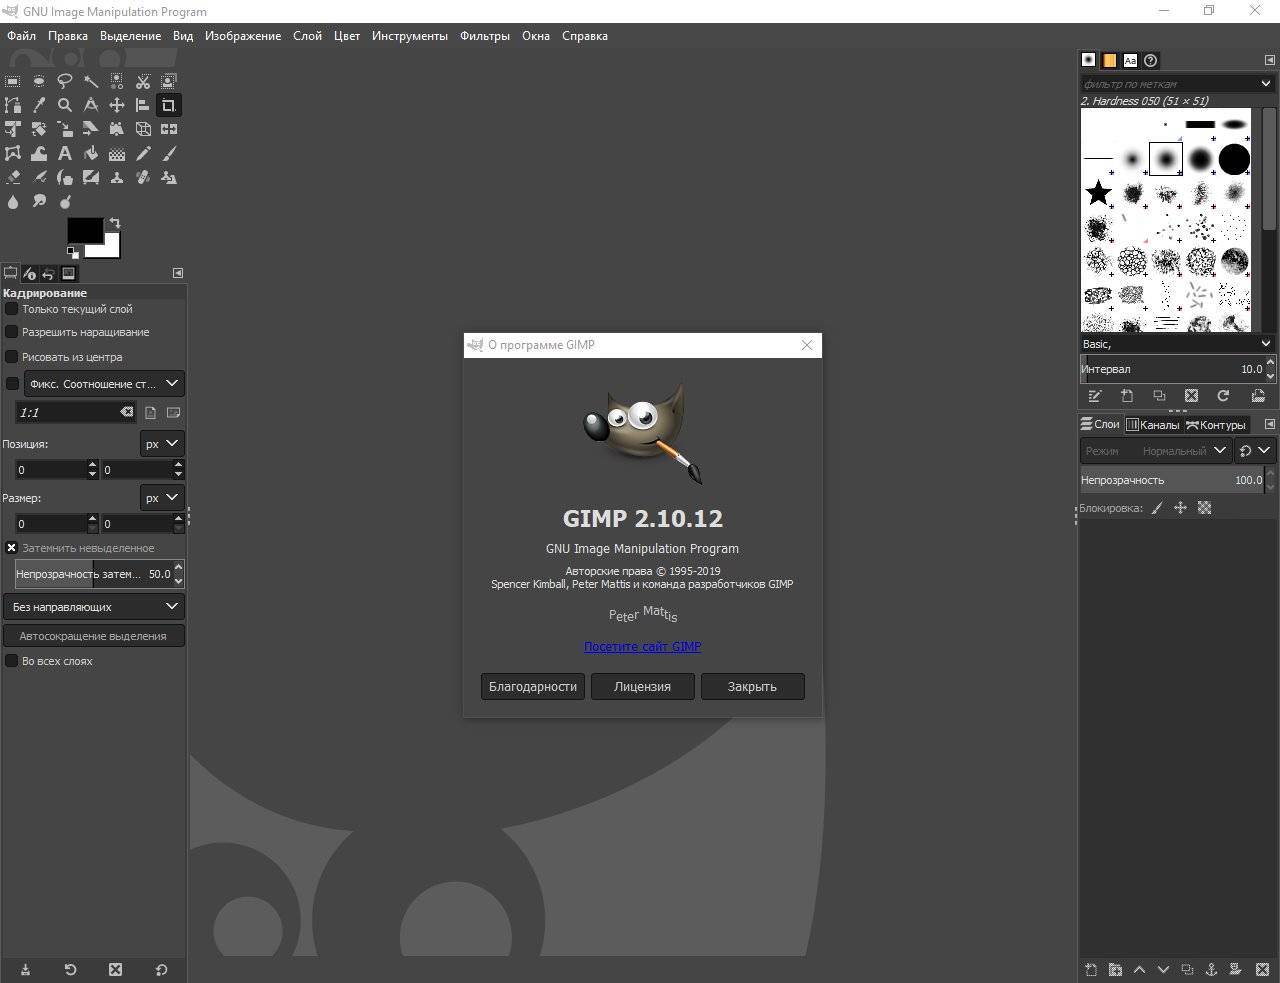Select the 3D Transform cube tool
This screenshot has height=983, width=1280.
tap(143, 129)
